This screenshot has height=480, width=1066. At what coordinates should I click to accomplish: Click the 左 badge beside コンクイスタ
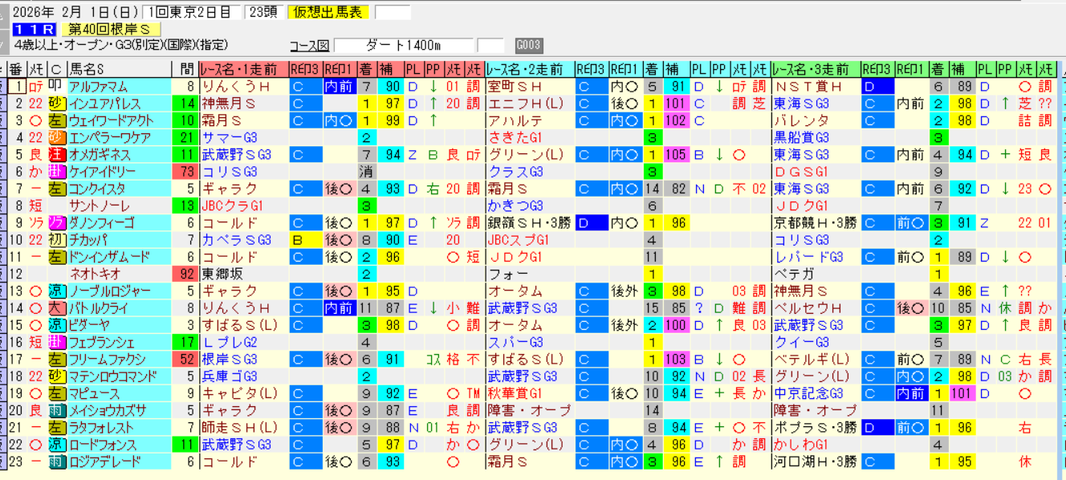coord(56,188)
